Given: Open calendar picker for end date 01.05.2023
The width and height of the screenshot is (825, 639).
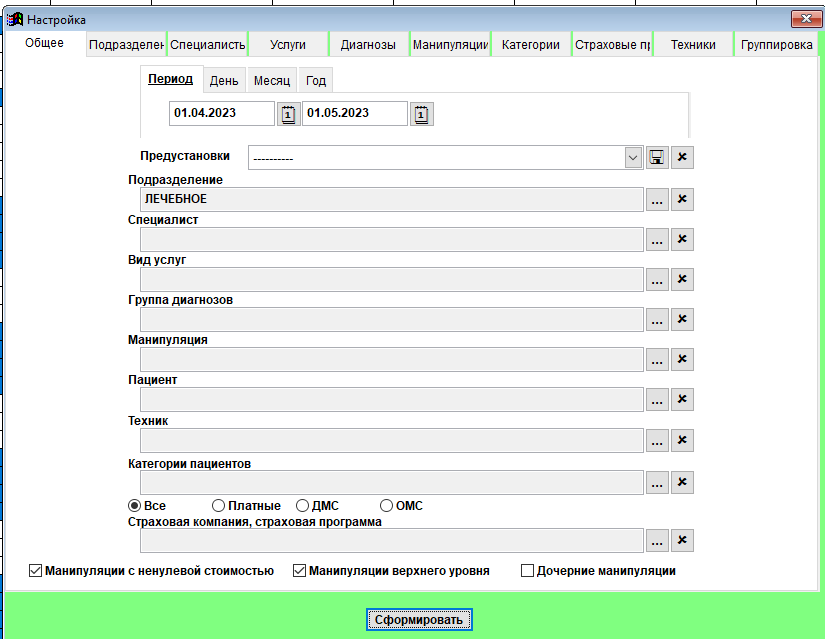Looking at the screenshot, I should 421,114.
